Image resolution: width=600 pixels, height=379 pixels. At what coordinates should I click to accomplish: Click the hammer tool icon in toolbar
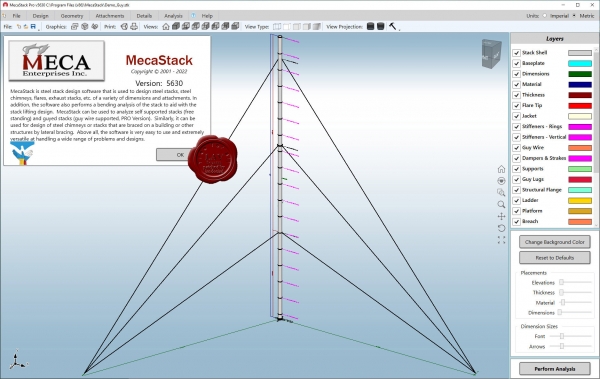pos(393,26)
